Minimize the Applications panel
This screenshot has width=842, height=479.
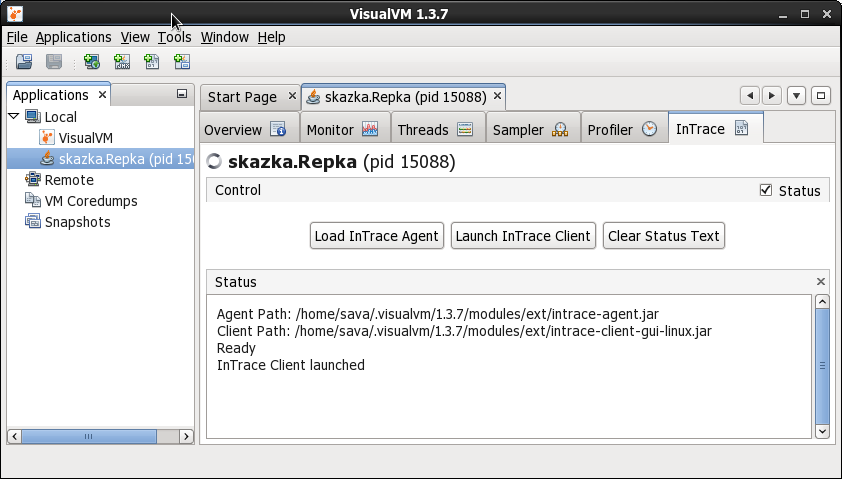[182, 94]
